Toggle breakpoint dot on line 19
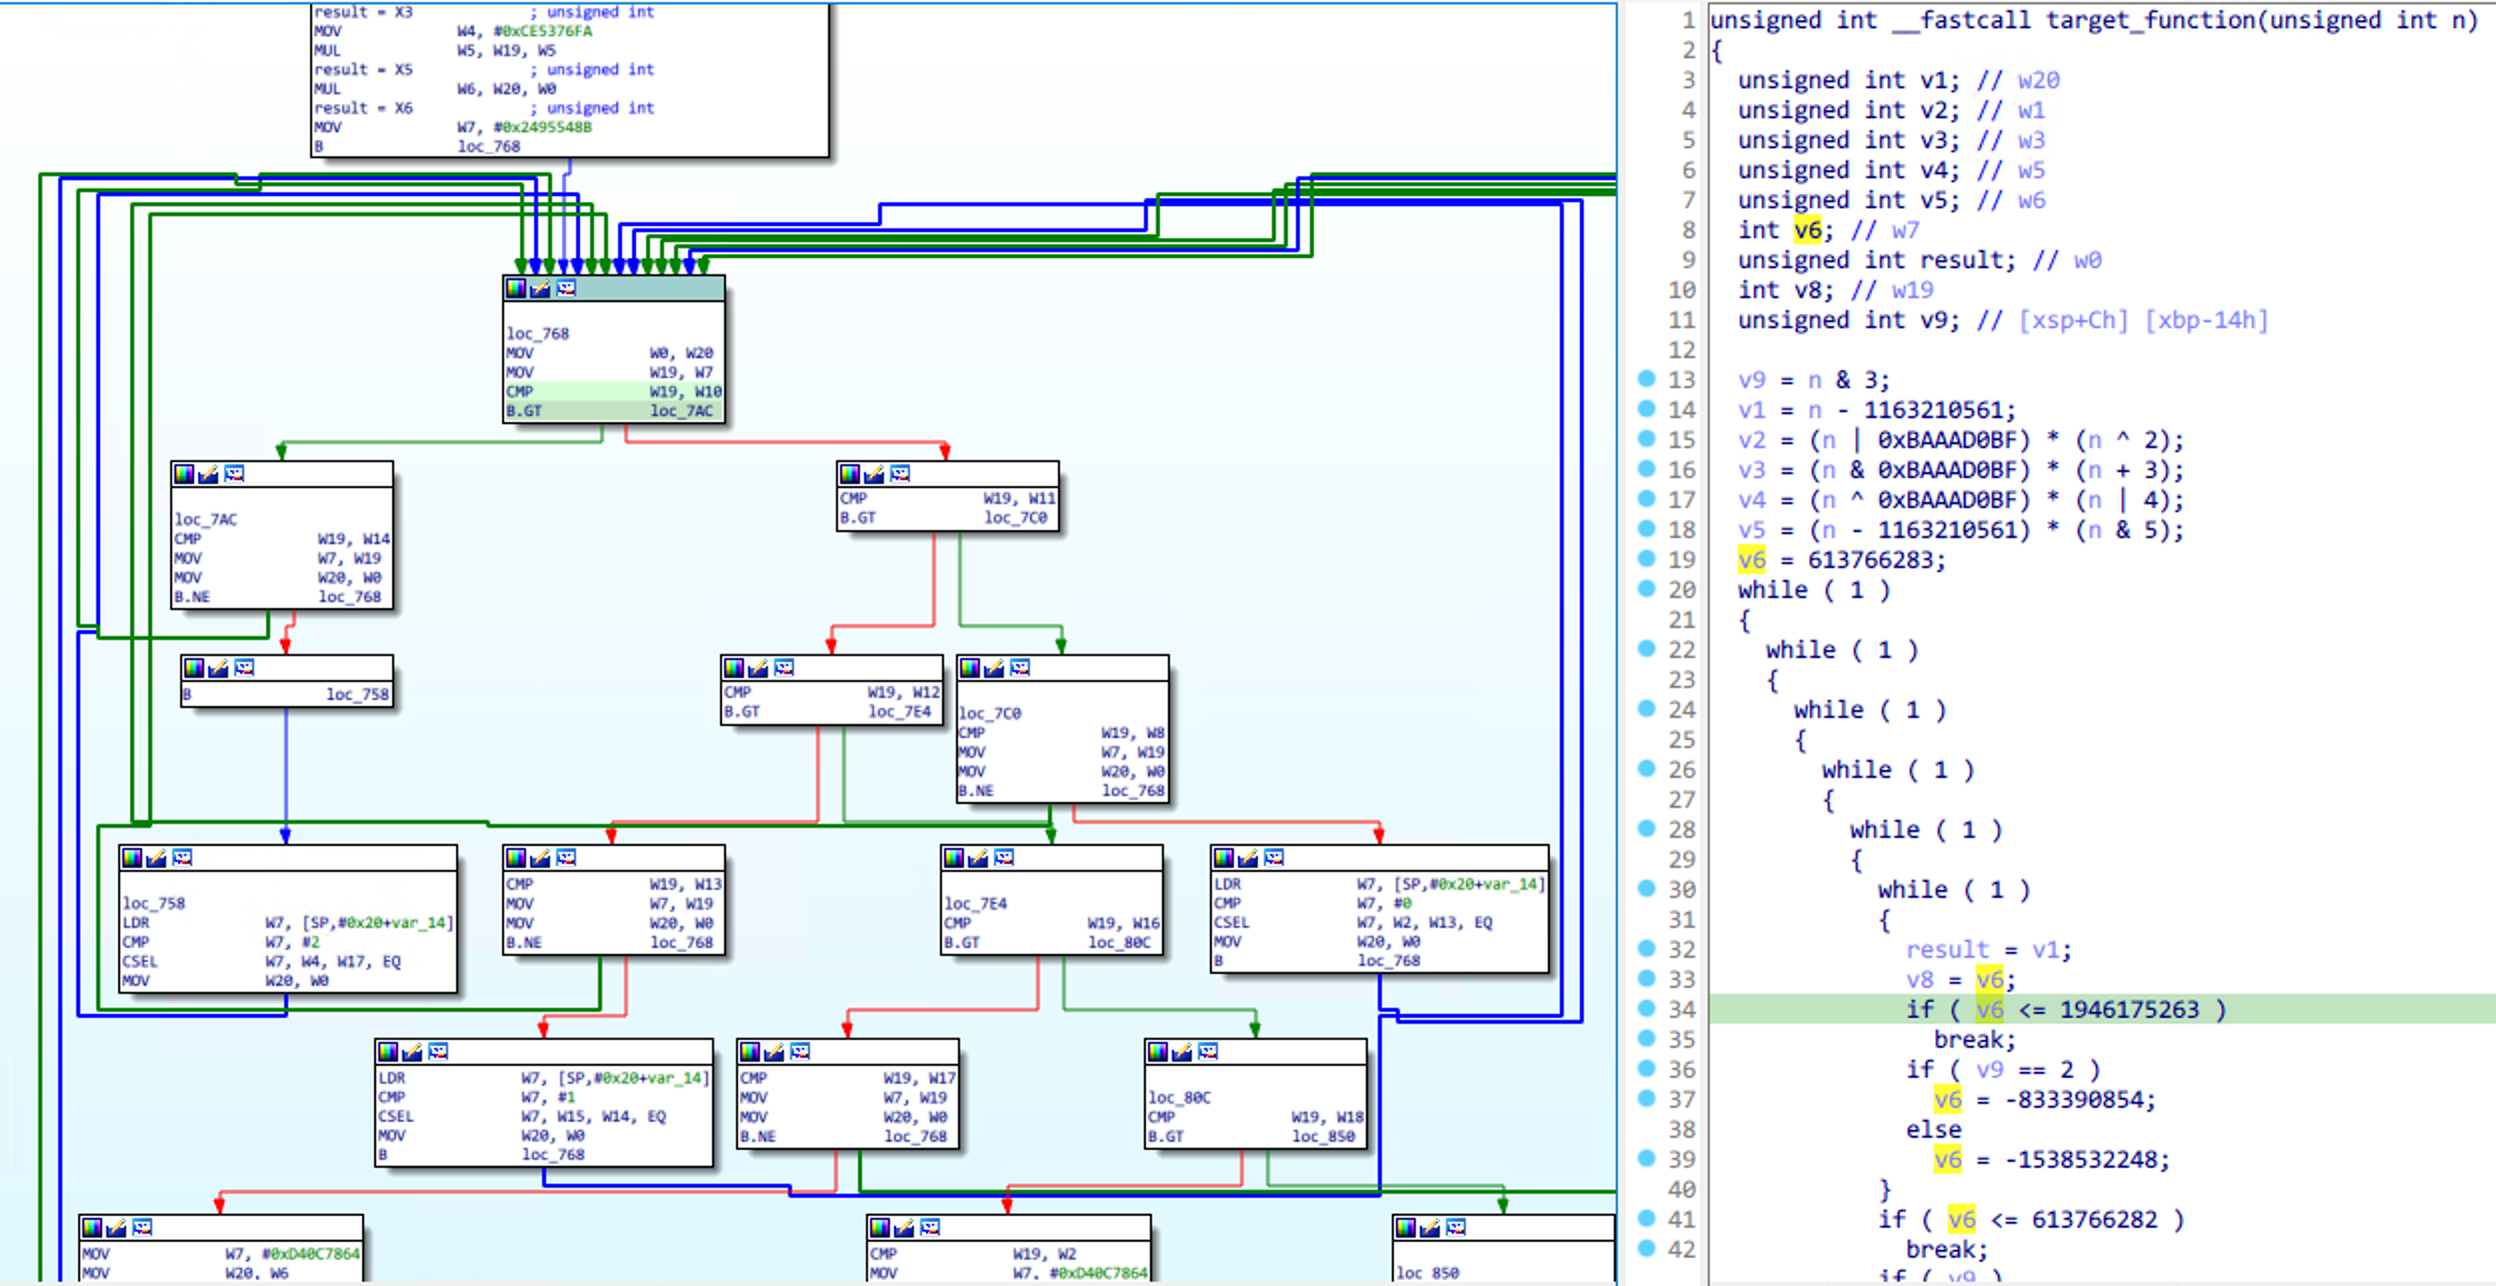Image resolution: width=2496 pixels, height=1286 pixels. (1647, 559)
